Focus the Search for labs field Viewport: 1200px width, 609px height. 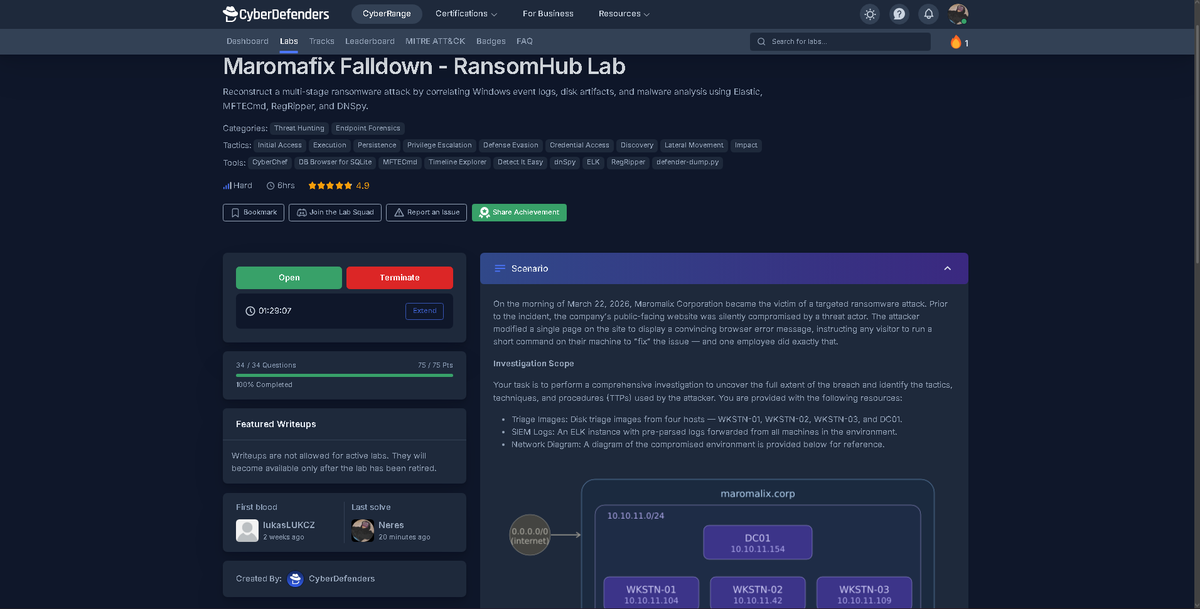(x=840, y=42)
